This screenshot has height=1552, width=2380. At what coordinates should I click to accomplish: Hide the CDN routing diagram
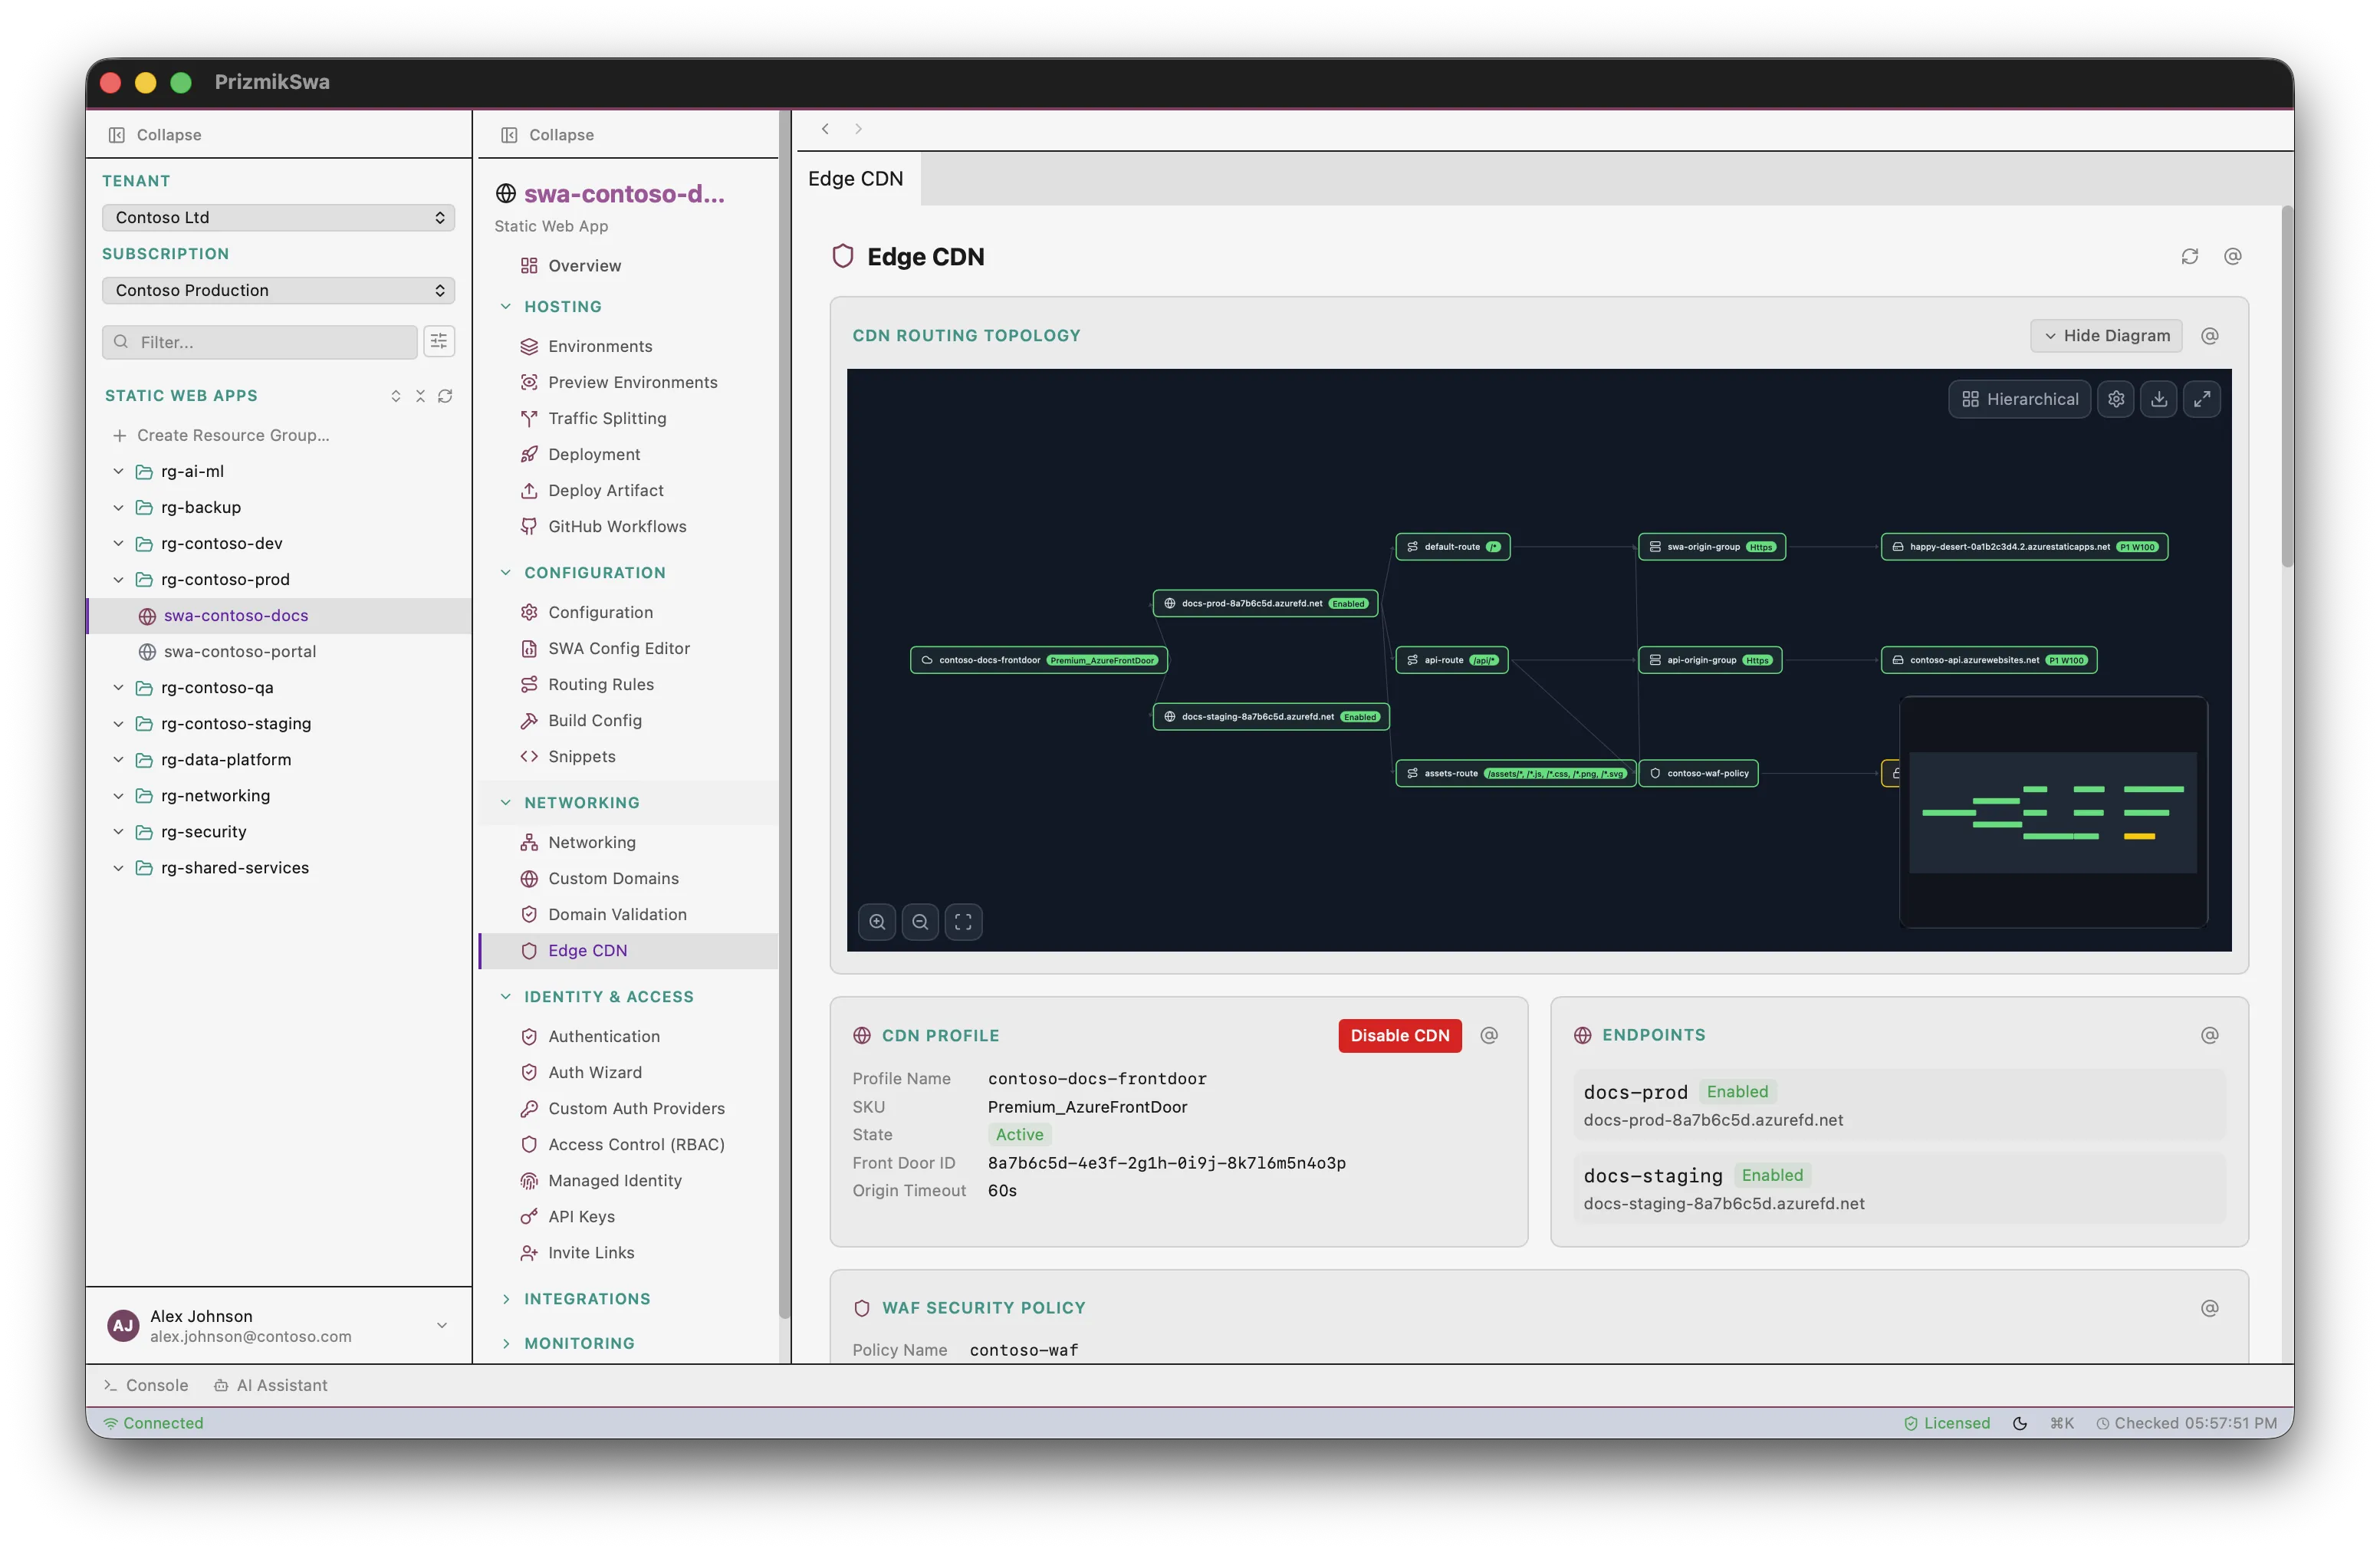[x=2105, y=335]
